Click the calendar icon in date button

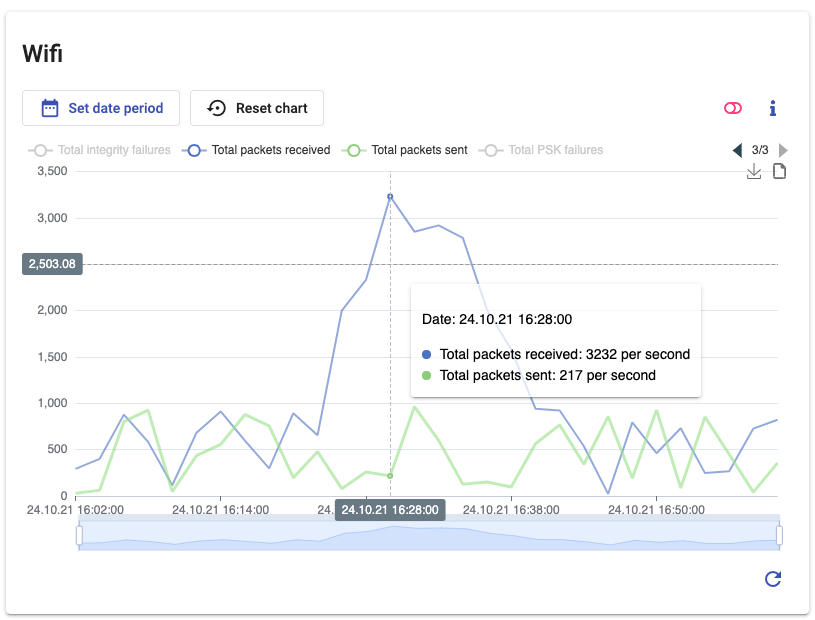tap(49, 108)
